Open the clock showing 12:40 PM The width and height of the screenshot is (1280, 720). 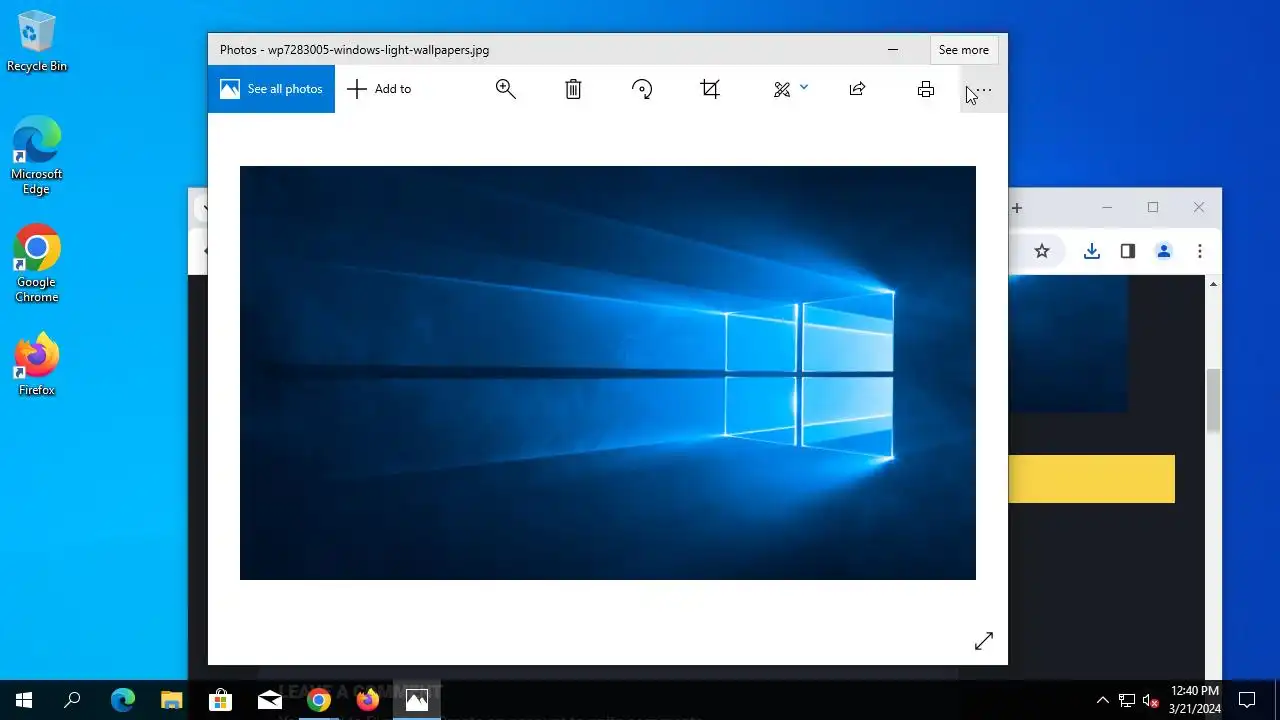[1195, 700]
